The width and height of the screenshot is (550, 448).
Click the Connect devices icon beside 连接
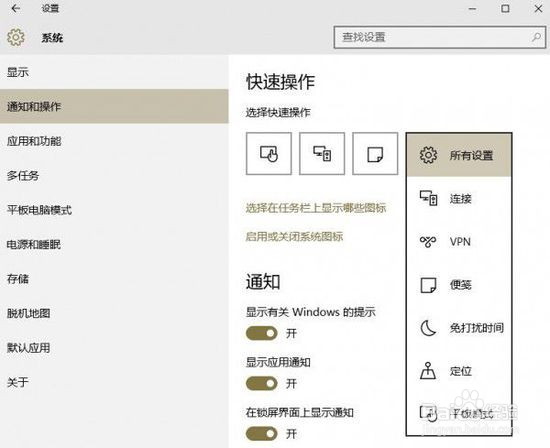(428, 198)
